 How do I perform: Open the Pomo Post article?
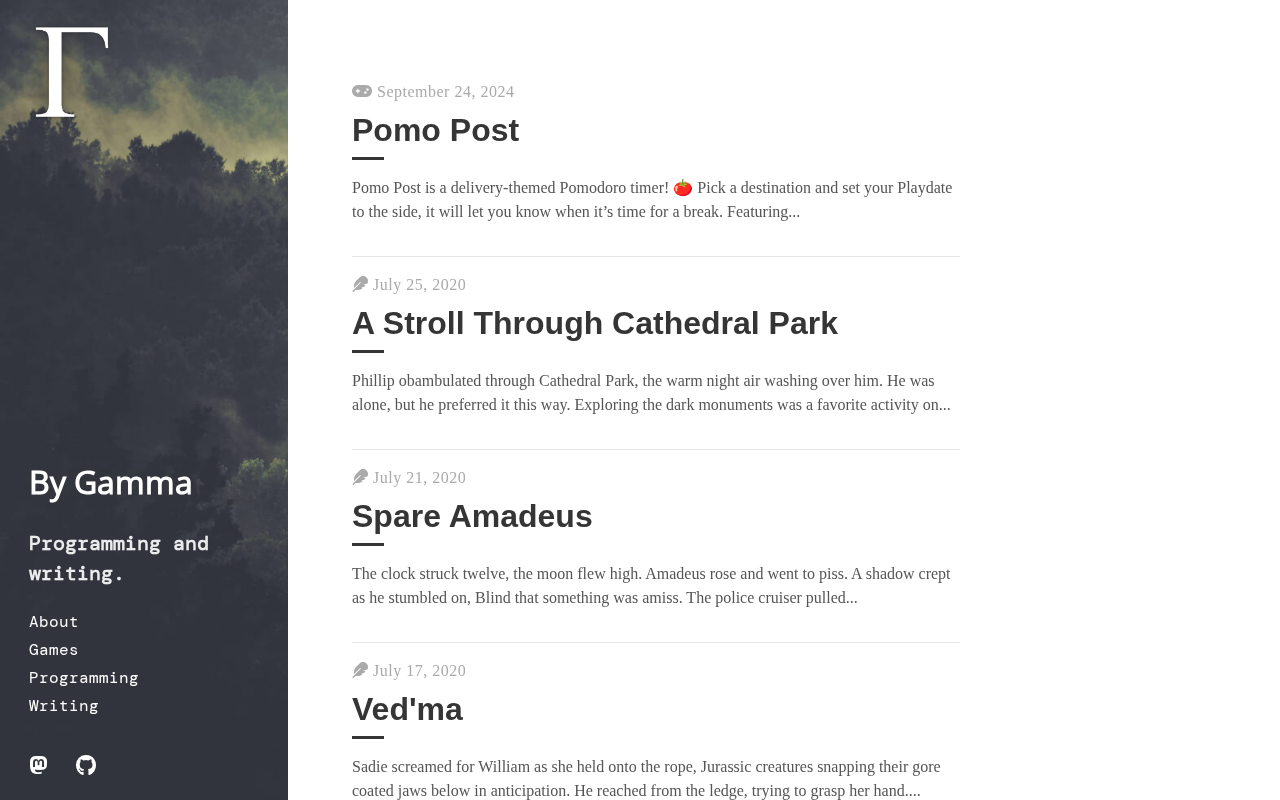(x=435, y=130)
